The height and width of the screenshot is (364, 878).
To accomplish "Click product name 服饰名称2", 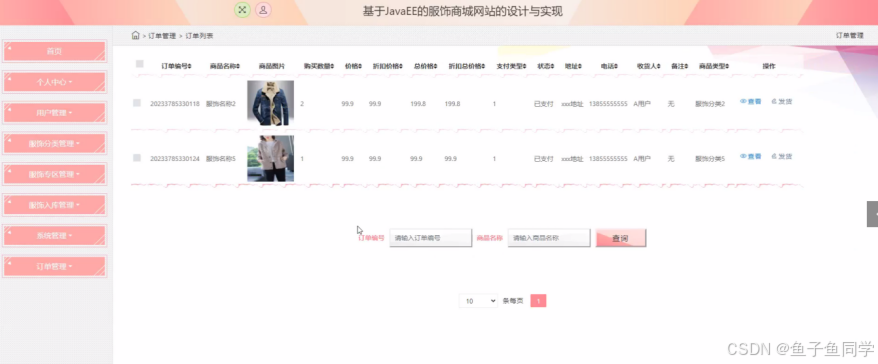I will (221, 104).
